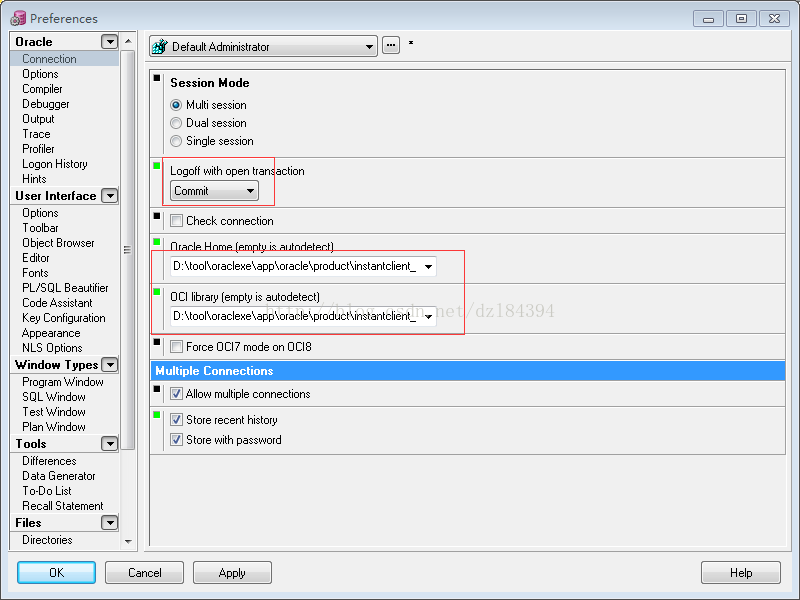Viewport: 800px width, 600px height.
Task: Open the PL/SQL Beautifier preferences
Action: pyautogui.click(x=65, y=288)
